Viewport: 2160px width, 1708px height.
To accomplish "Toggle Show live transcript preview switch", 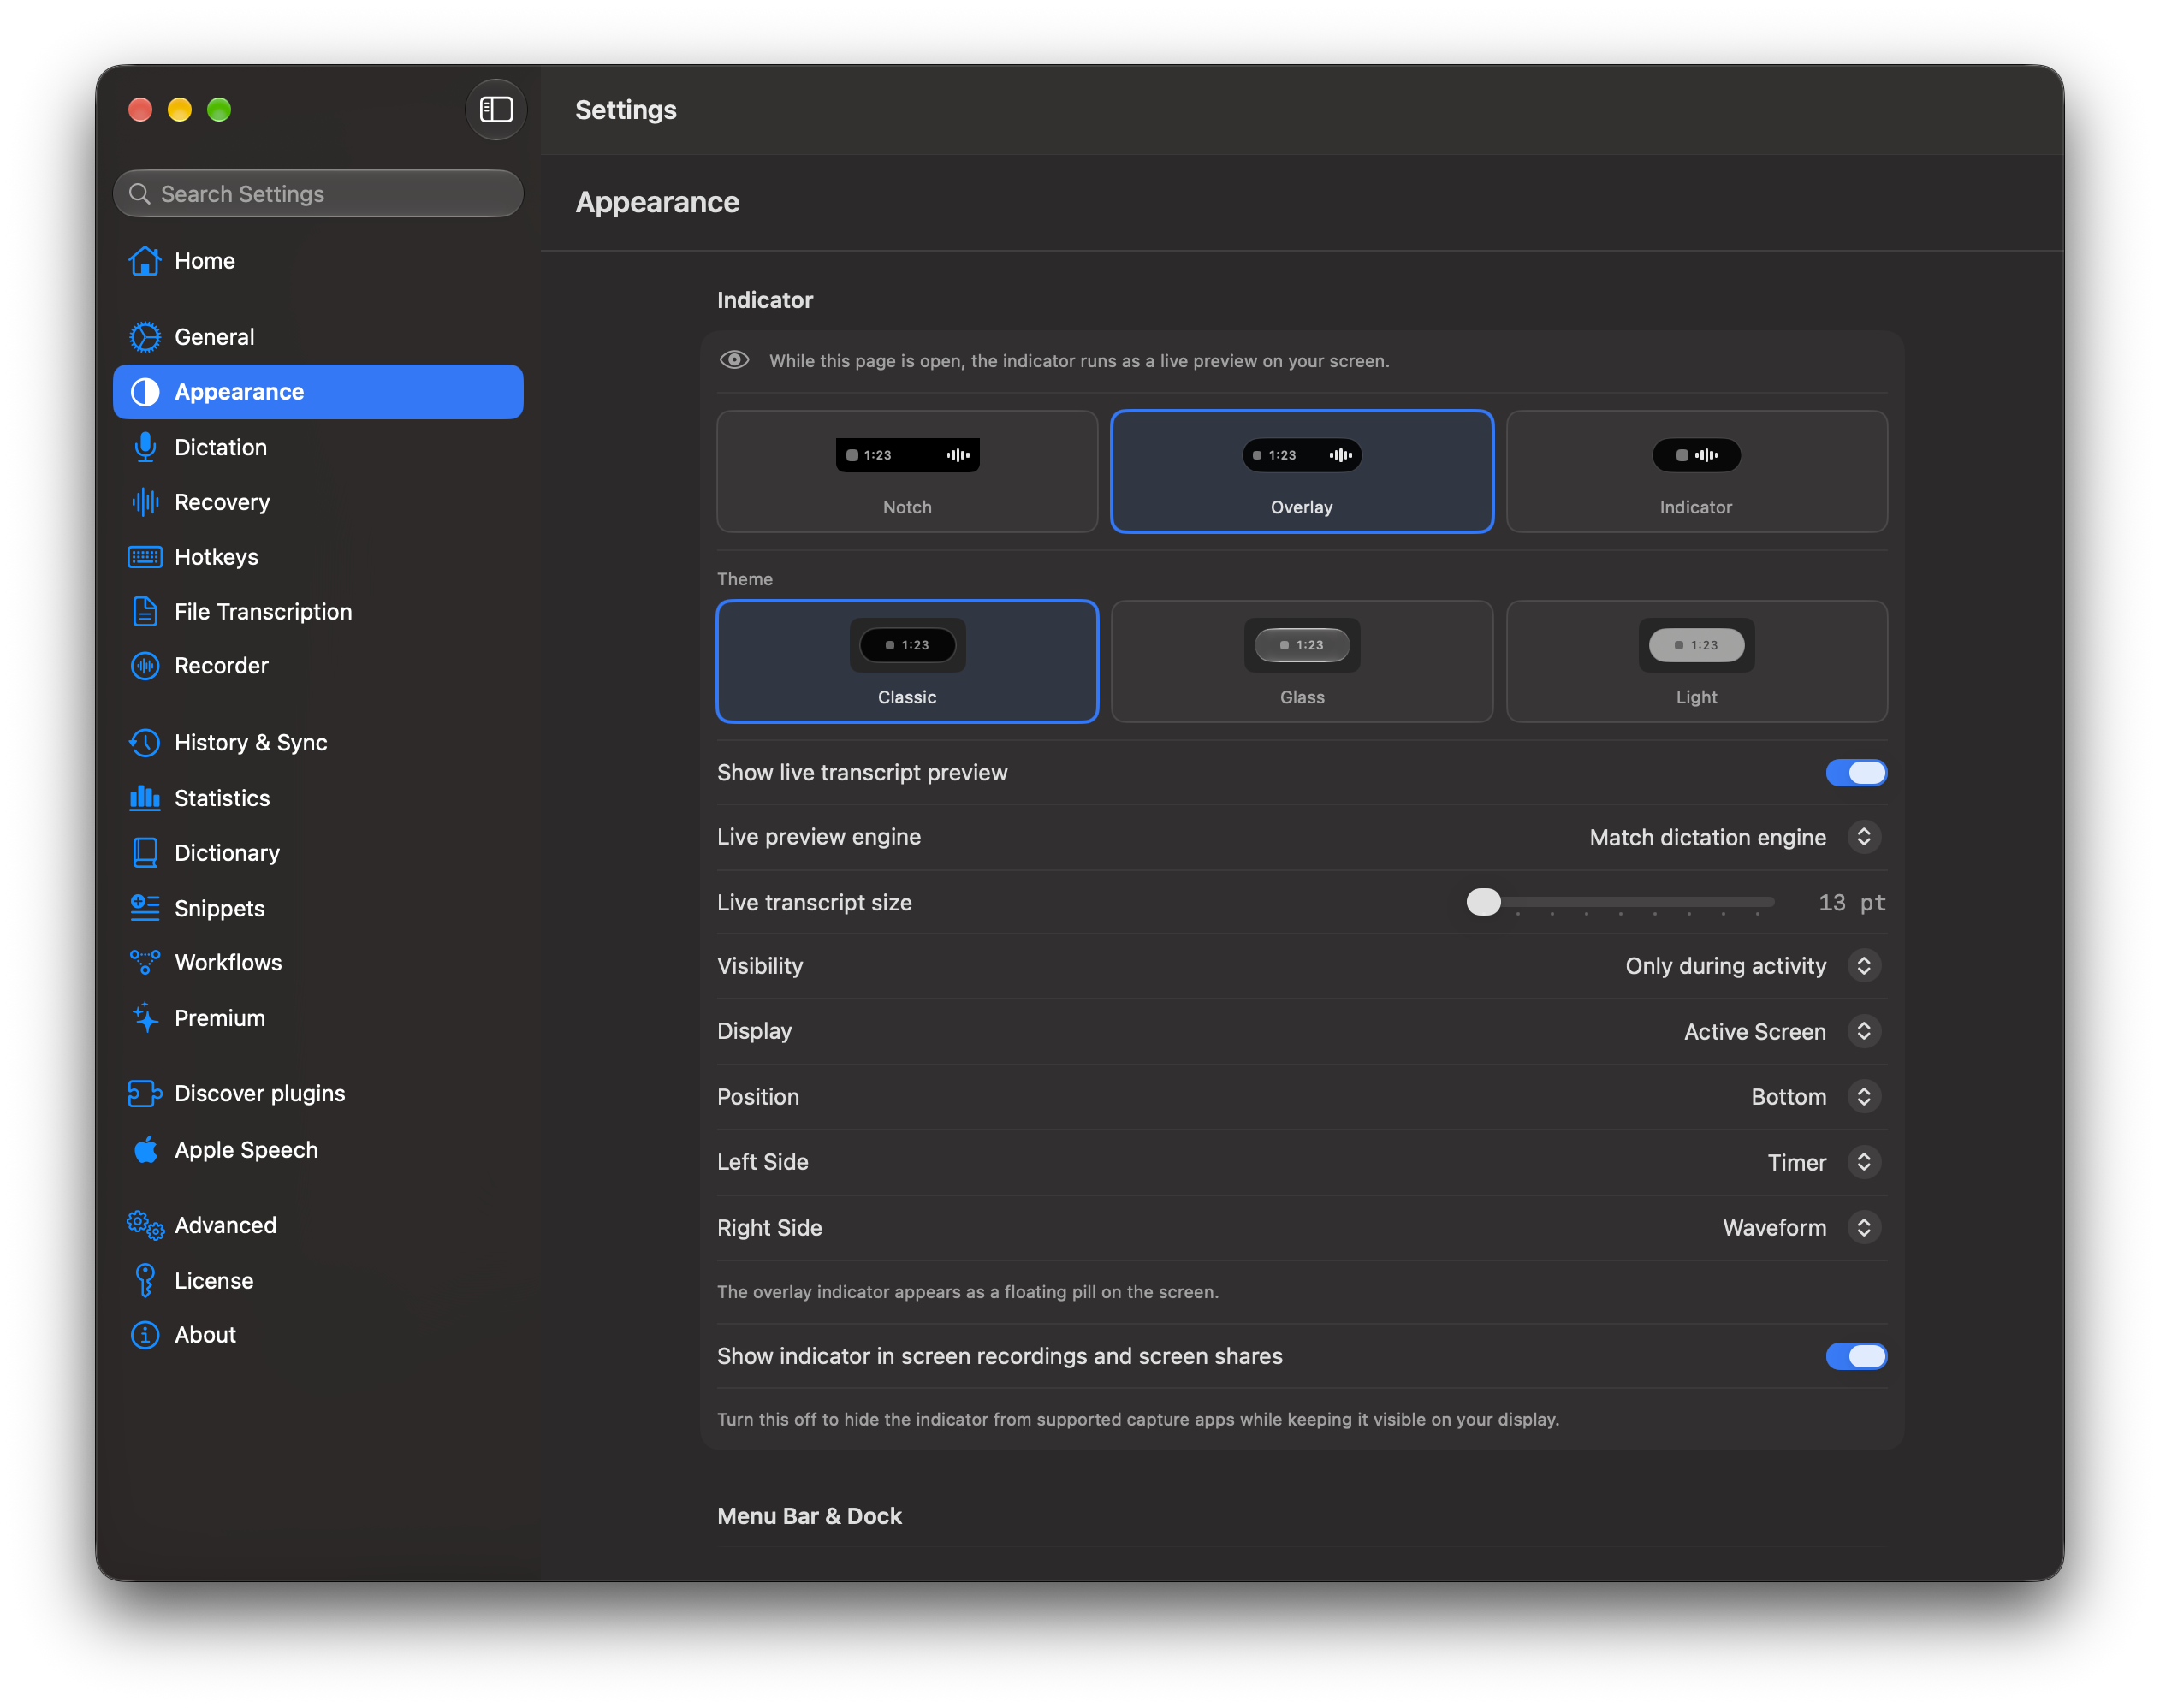I will (x=1856, y=773).
